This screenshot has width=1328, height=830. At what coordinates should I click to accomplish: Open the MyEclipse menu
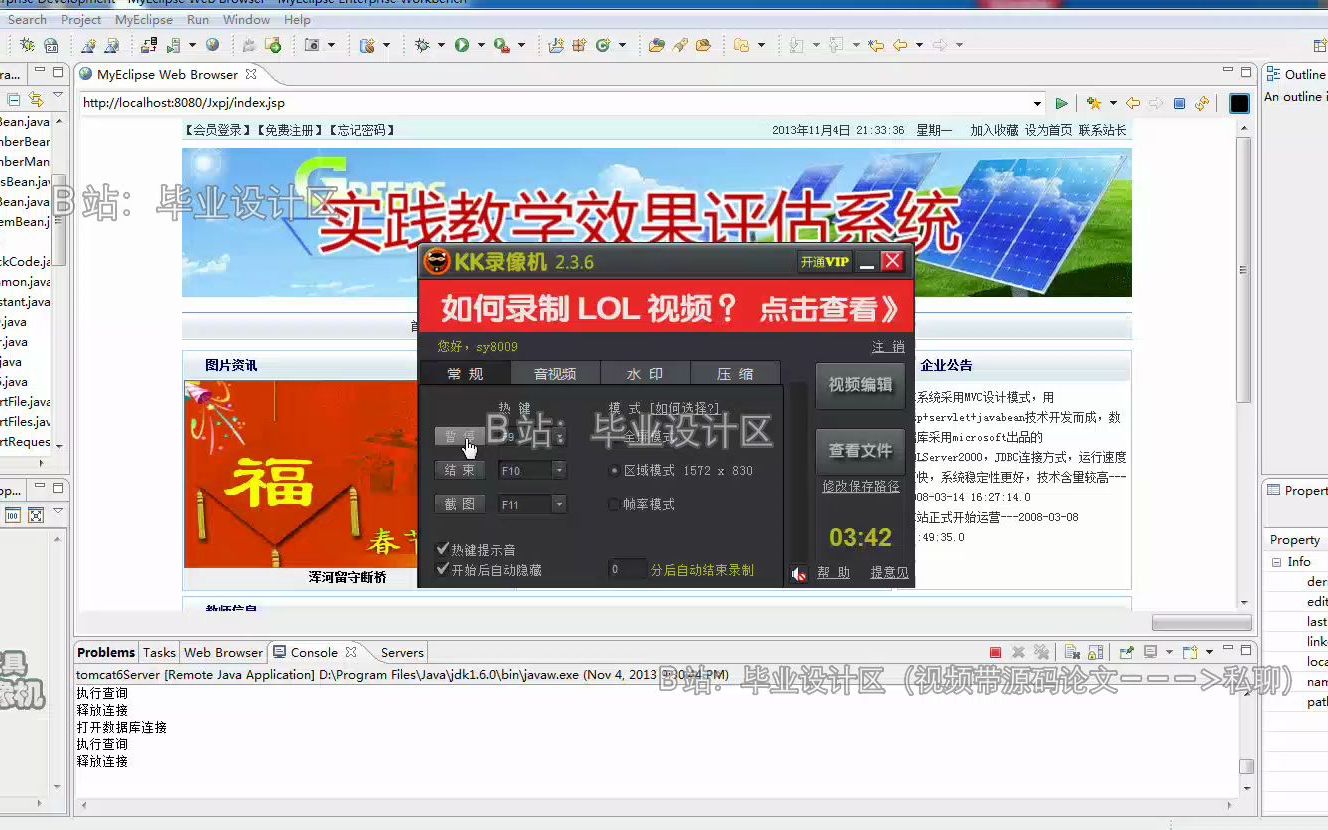point(143,19)
